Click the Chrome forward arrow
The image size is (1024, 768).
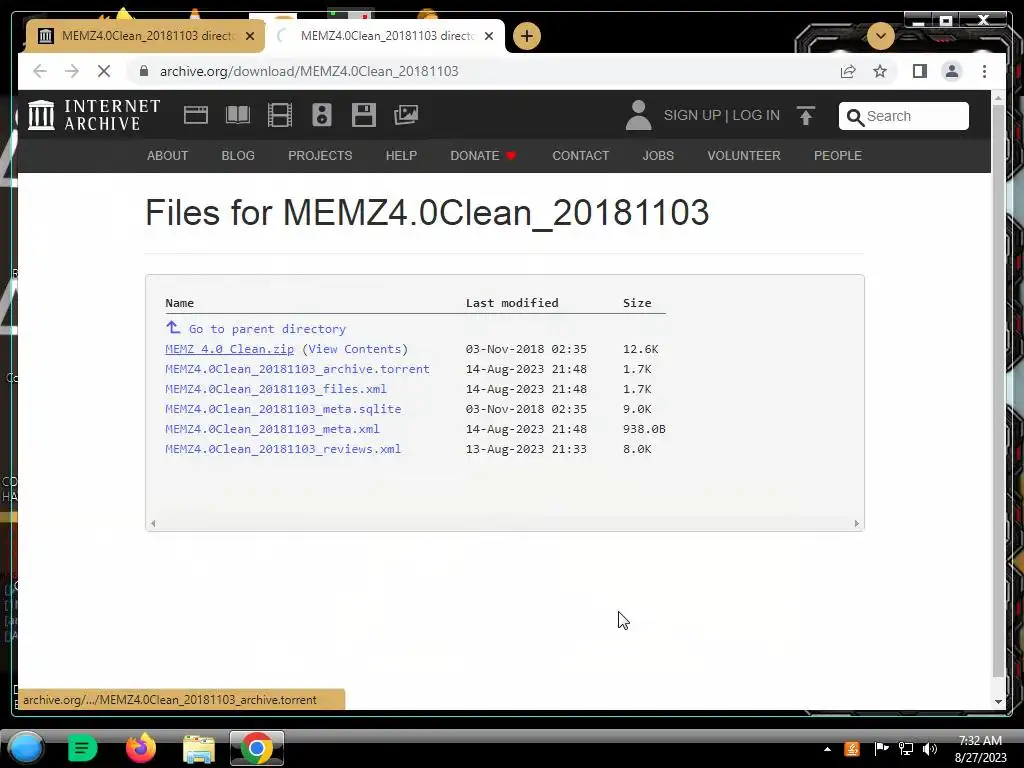click(72, 71)
